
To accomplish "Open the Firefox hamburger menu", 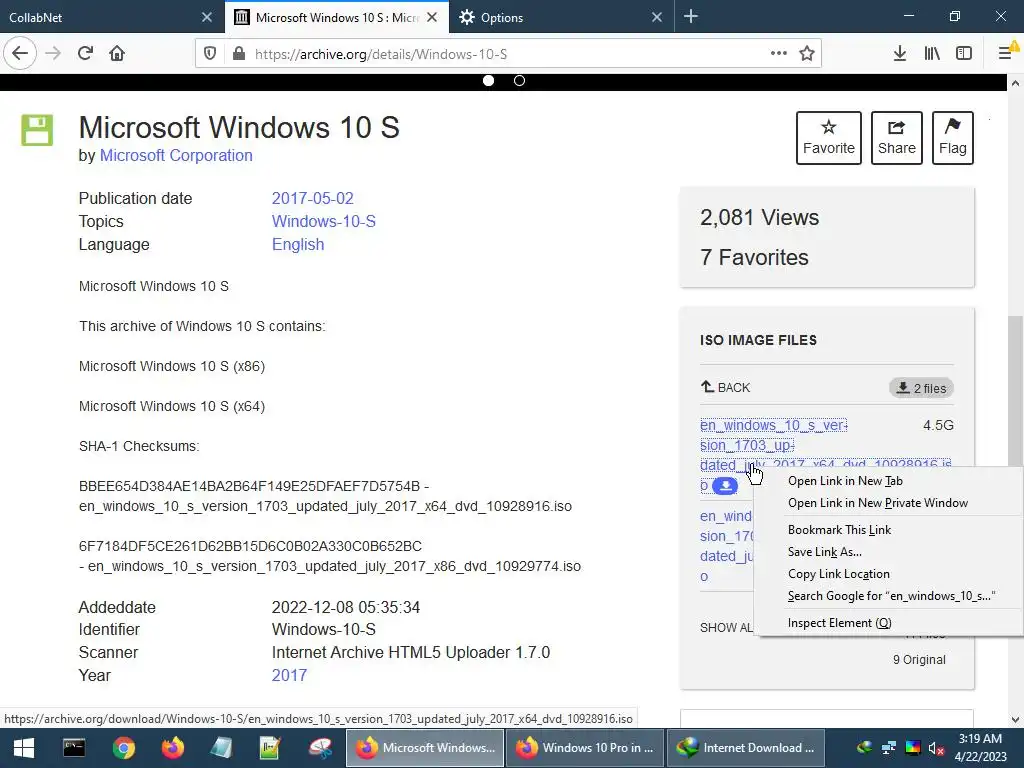I will click(1006, 54).
